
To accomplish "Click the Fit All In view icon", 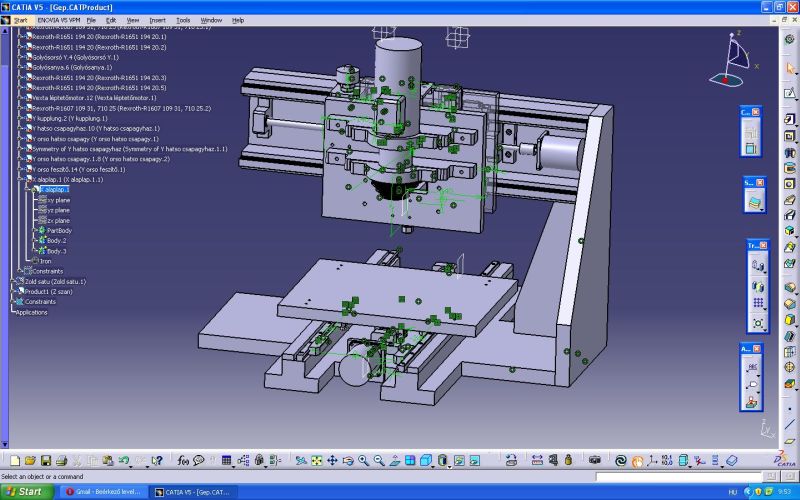I will [x=316, y=461].
